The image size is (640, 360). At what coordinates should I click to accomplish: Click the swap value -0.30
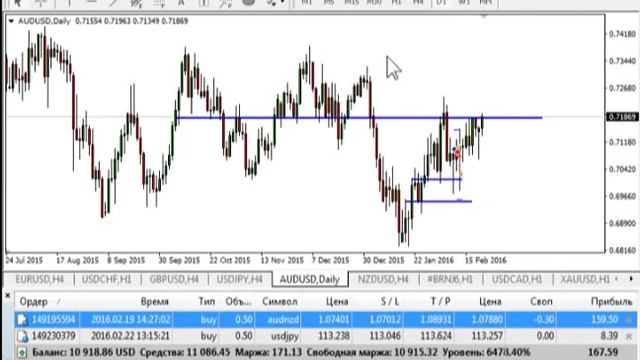(543, 320)
